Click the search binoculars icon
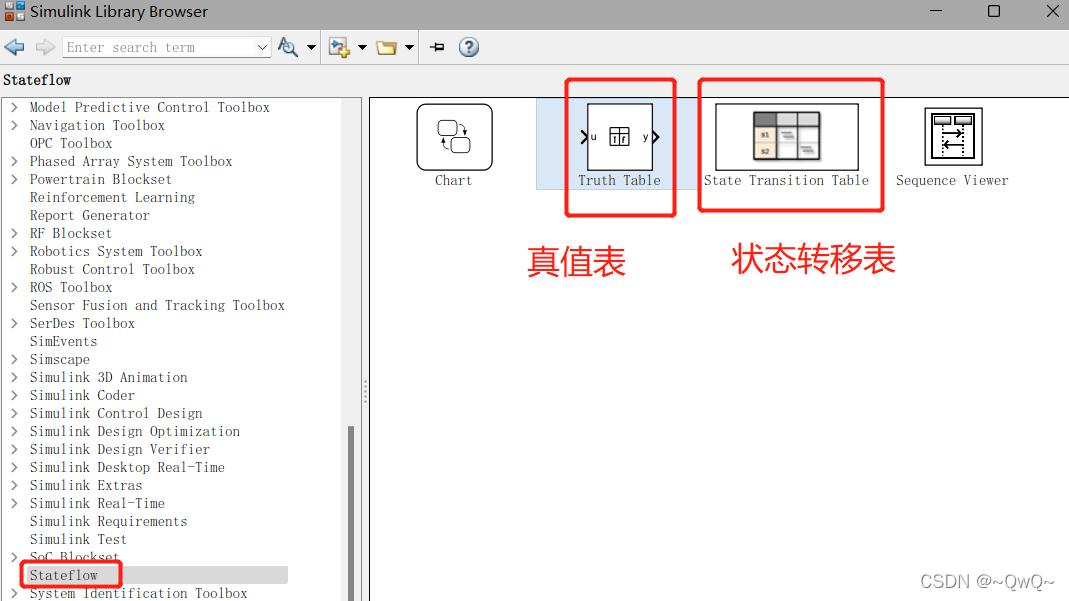1069x601 pixels. tap(288, 47)
